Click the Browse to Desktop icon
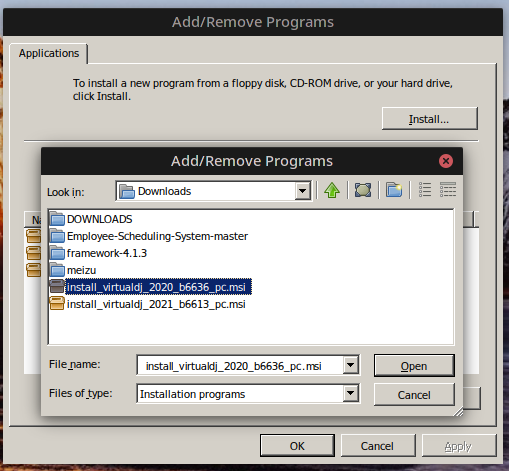The height and width of the screenshot is (471, 509). point(363,190)
